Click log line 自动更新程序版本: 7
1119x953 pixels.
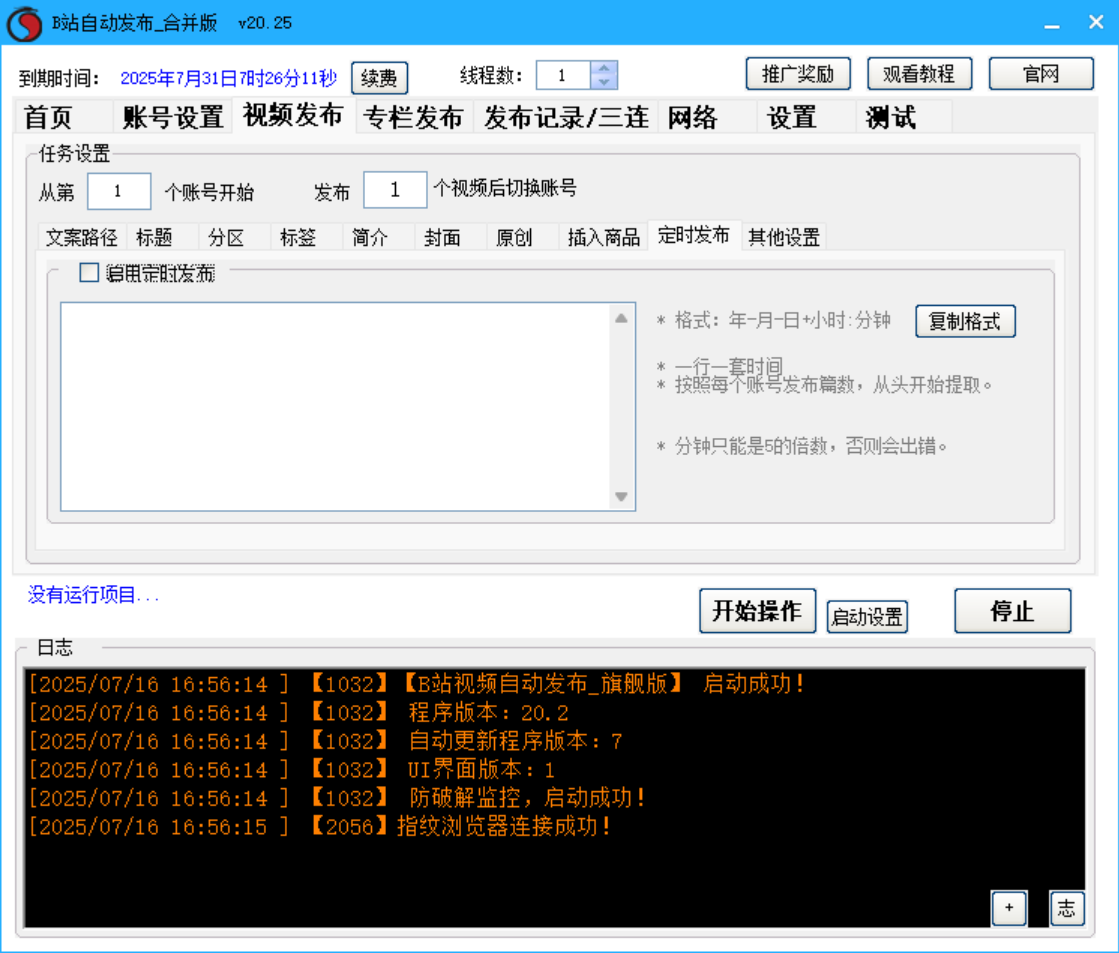(325, 741)
